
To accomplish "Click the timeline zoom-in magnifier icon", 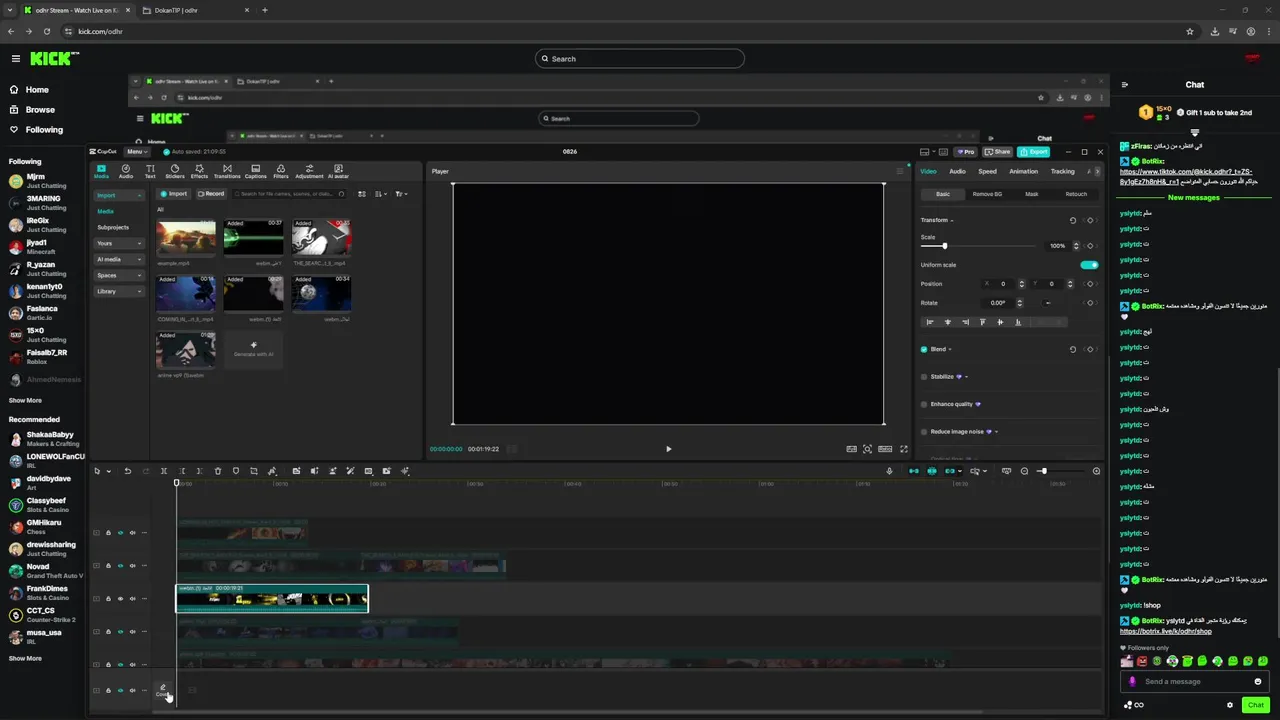I will pos(1096,471).
